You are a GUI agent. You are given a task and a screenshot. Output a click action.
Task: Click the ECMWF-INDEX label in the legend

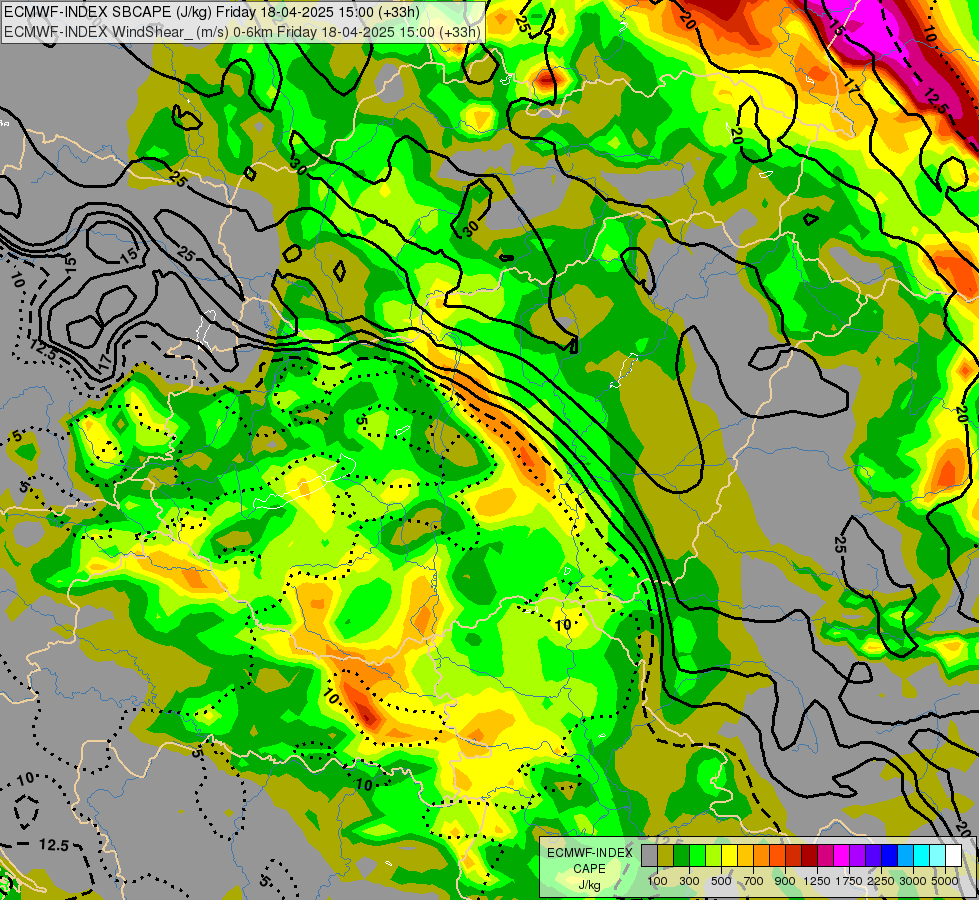[590, 853]
